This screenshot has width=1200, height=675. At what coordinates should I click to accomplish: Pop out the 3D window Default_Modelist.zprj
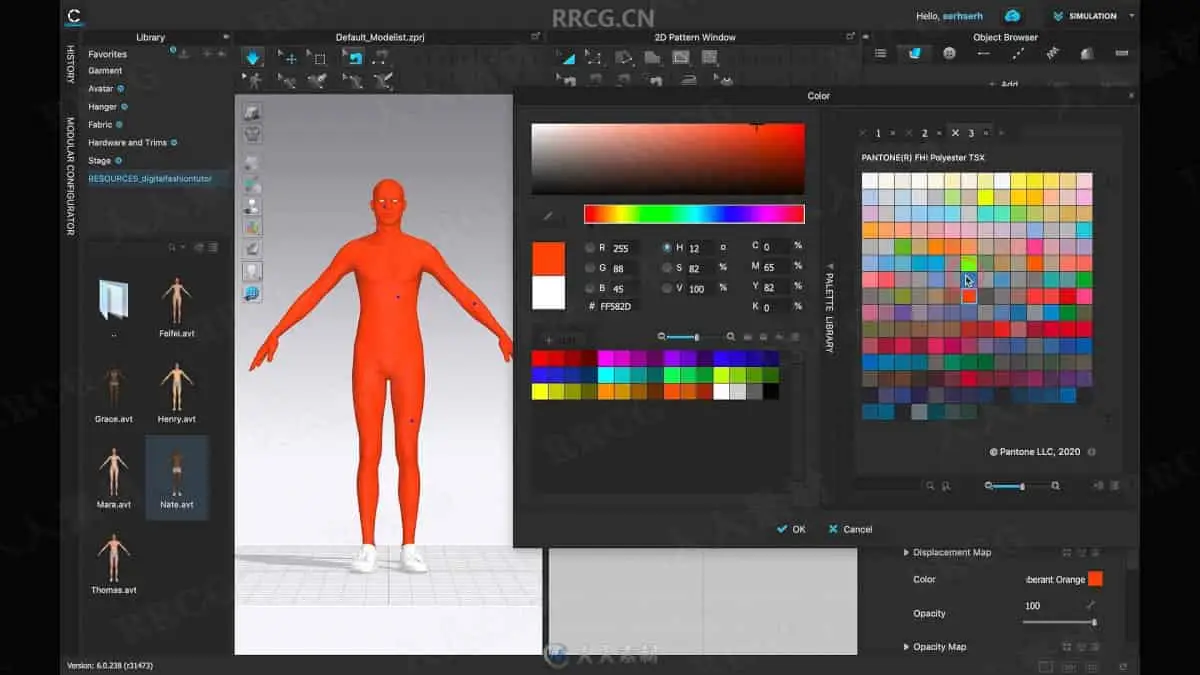pos(536,37)
